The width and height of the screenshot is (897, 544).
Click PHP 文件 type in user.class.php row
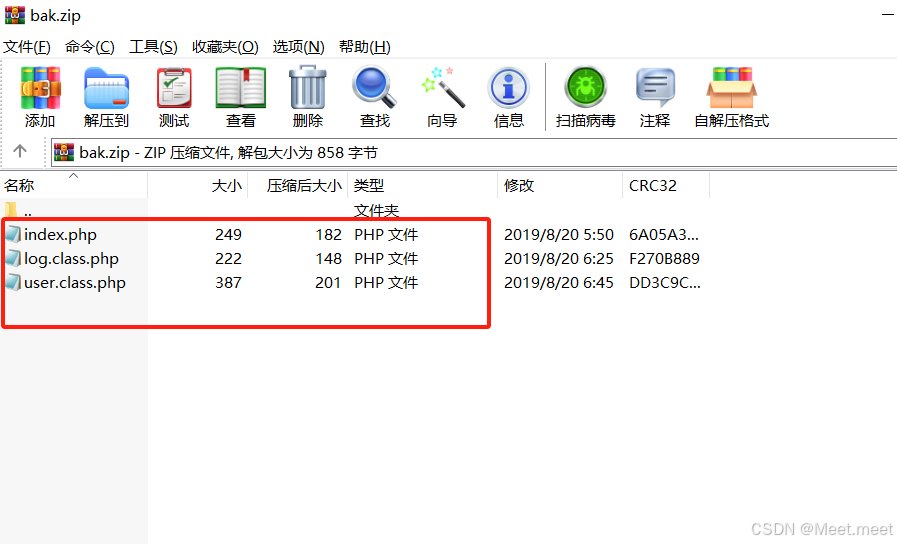tap(386, 283)
